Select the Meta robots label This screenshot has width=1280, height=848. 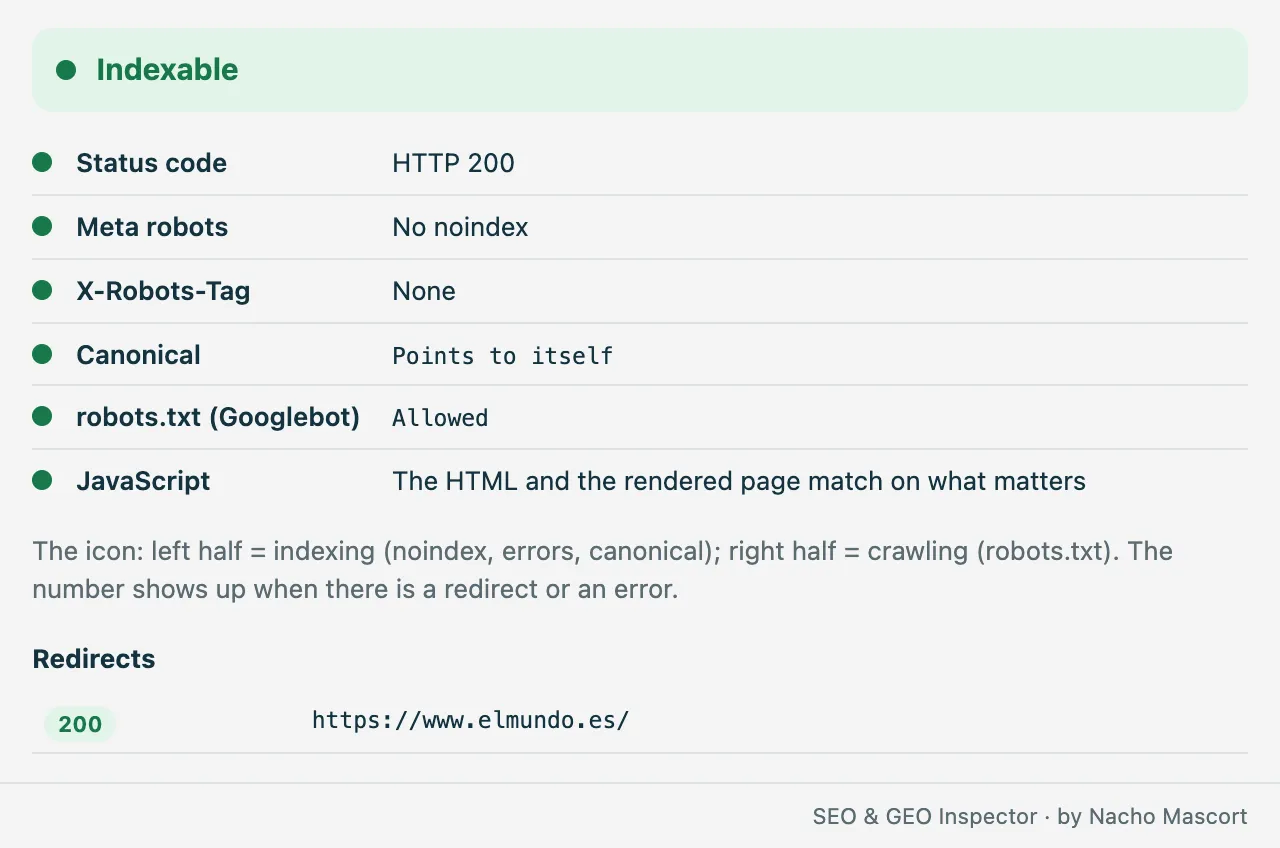pyautogui.click(x=152, y=227)
